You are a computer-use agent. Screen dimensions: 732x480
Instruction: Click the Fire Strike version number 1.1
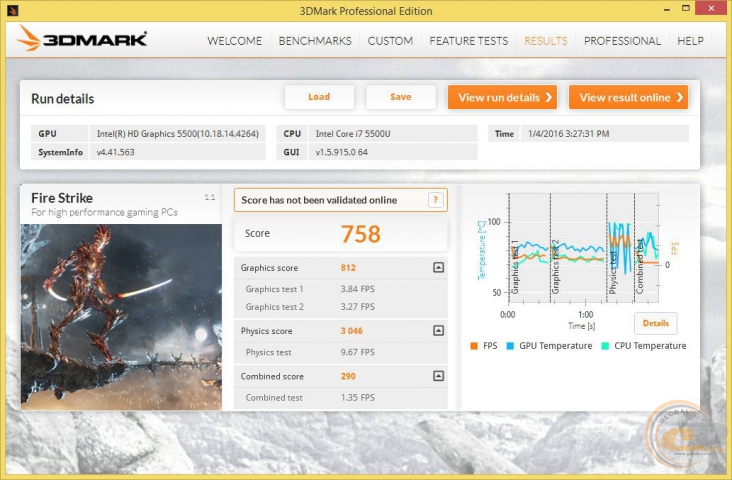click(x=210, y=198)
